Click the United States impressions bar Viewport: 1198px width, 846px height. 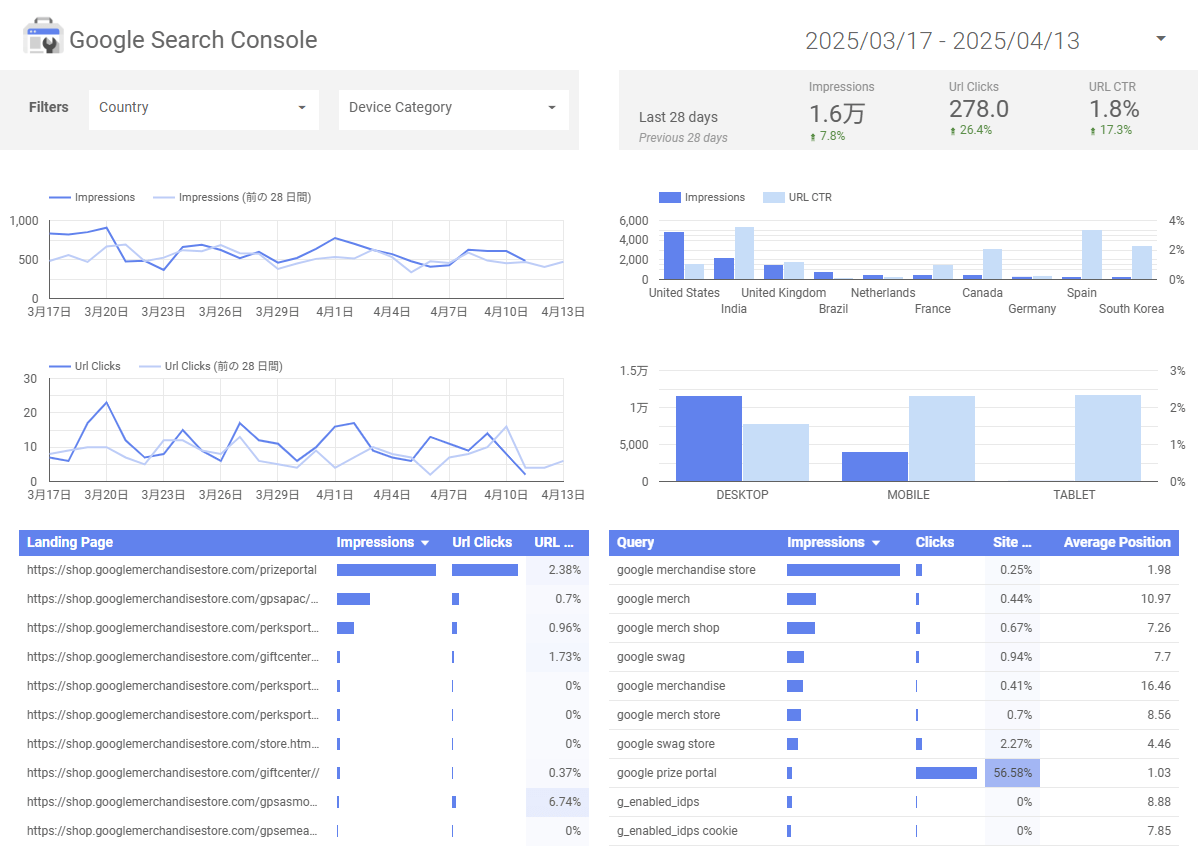pos(674,256)
